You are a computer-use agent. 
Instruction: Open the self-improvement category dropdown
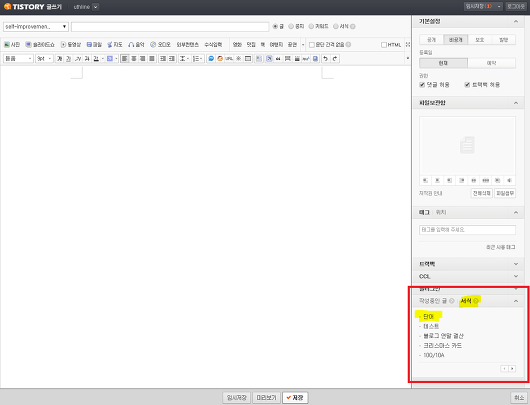coord(36,27)
